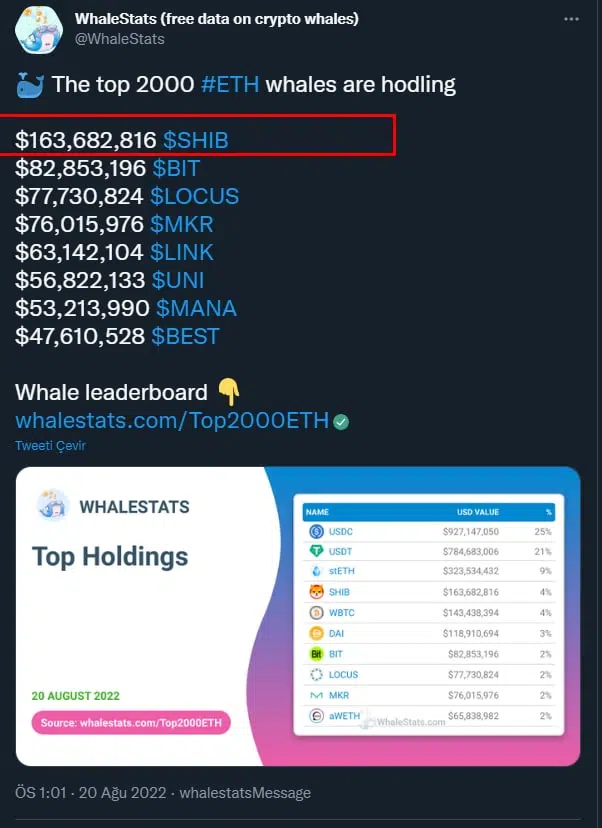
Task: Click the whalestatsMessage source label
Action: click(245, 793)
